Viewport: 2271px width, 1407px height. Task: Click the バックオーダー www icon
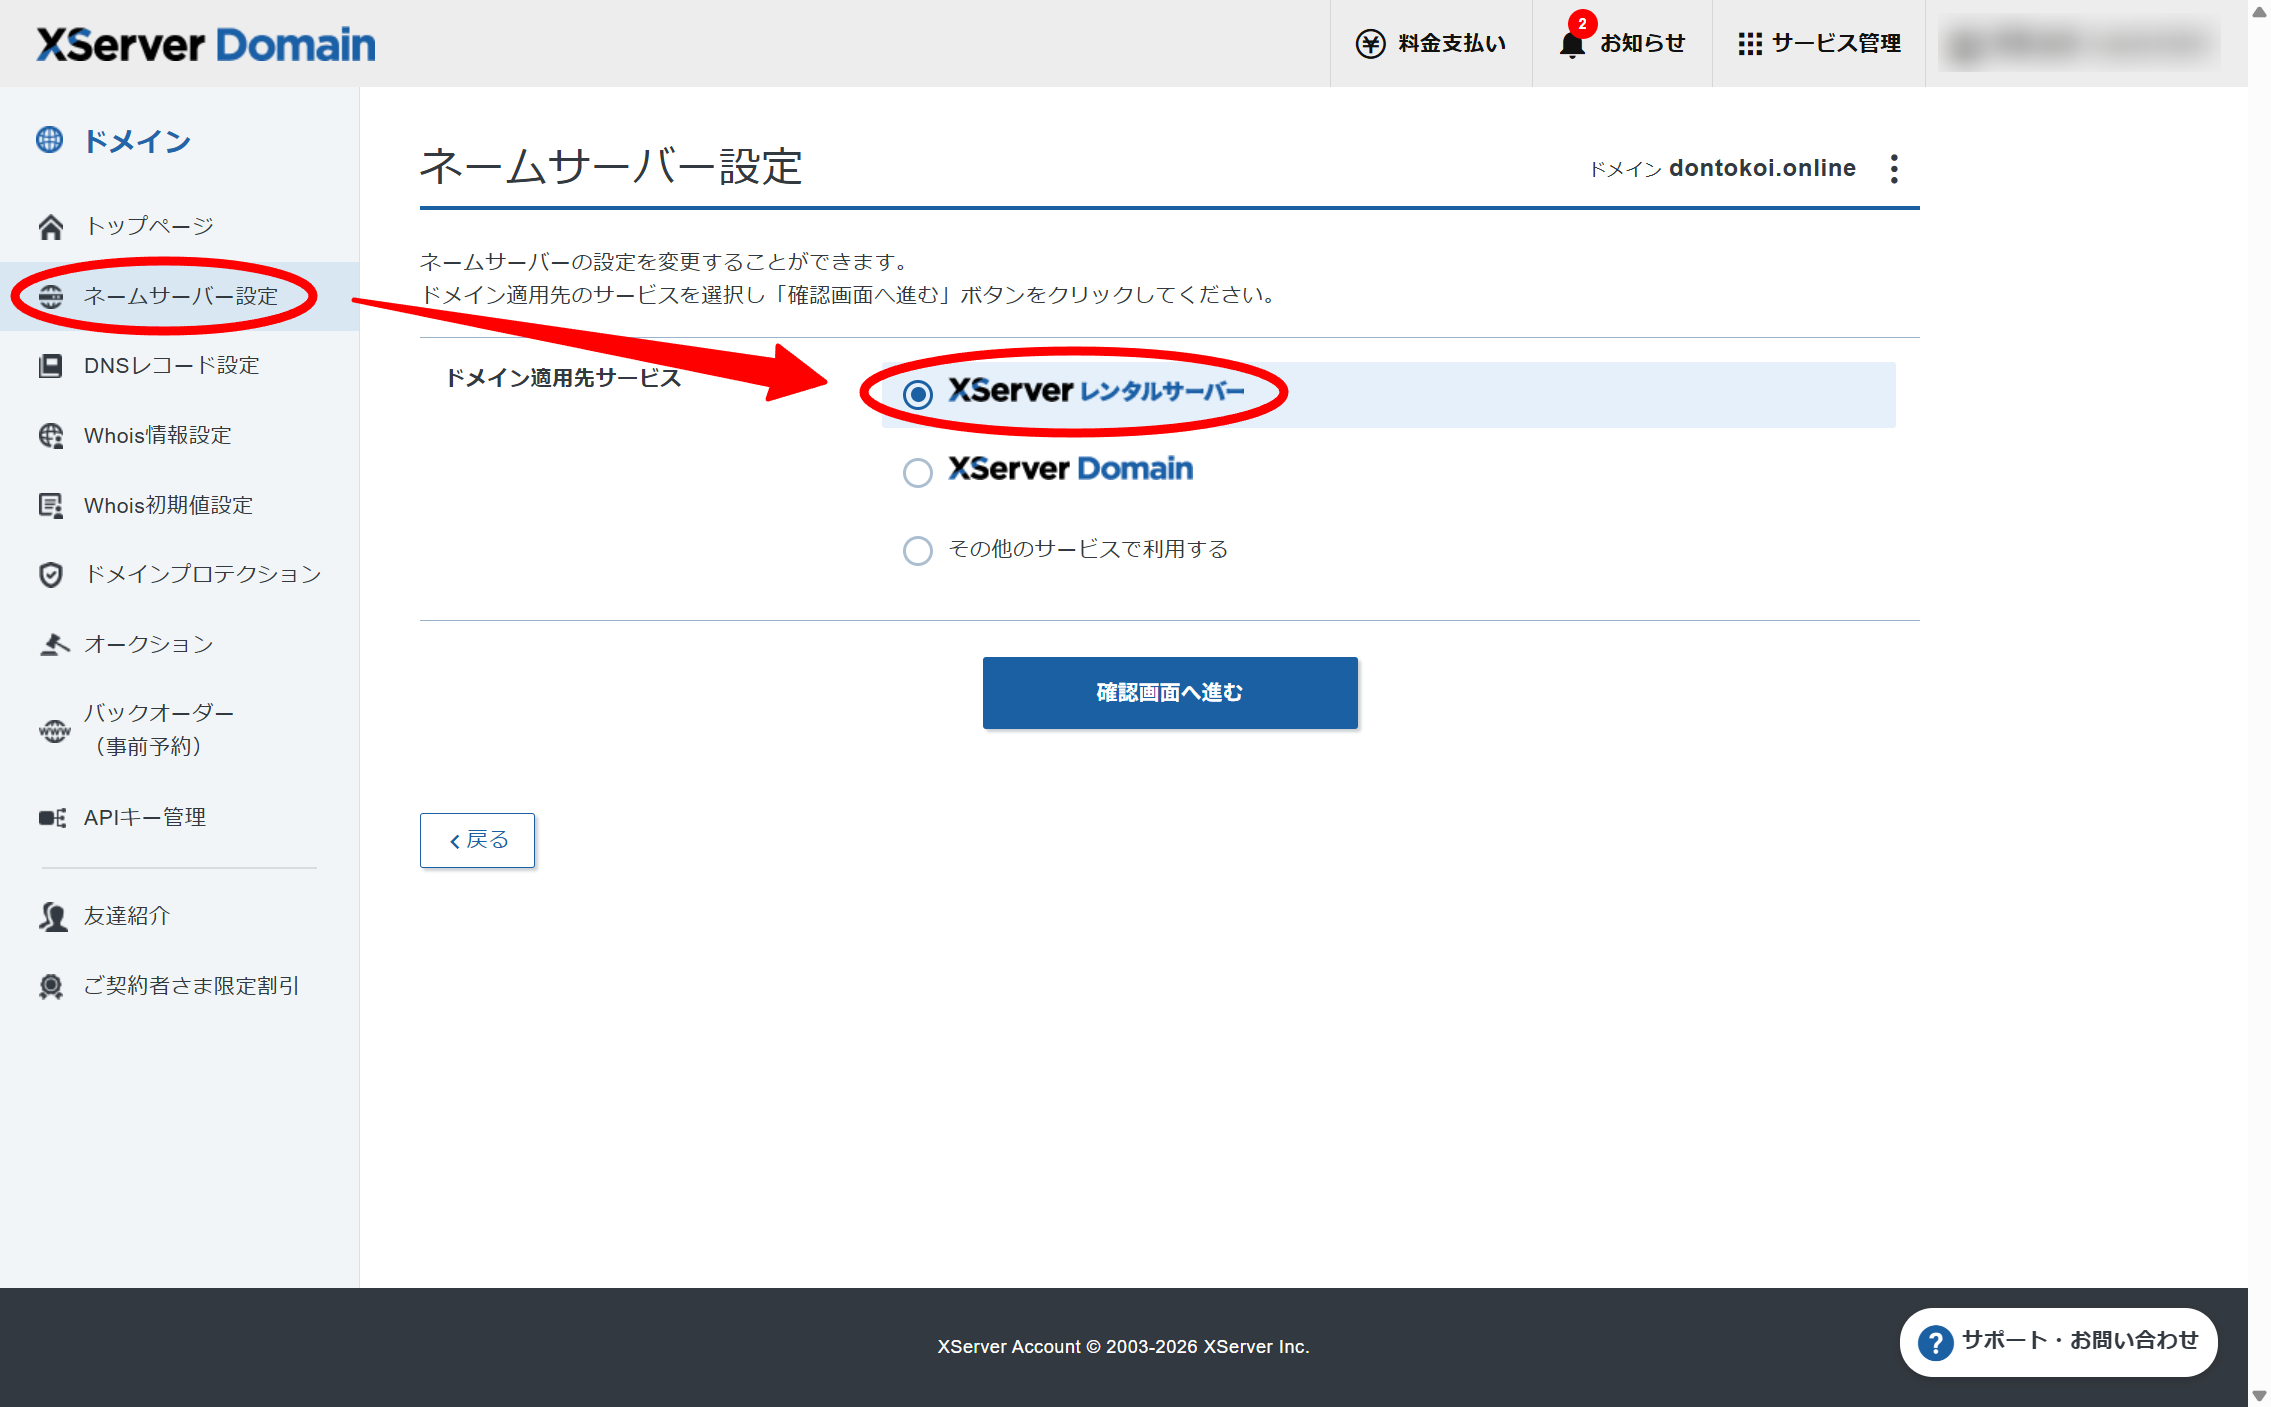(x=54, y=731)
